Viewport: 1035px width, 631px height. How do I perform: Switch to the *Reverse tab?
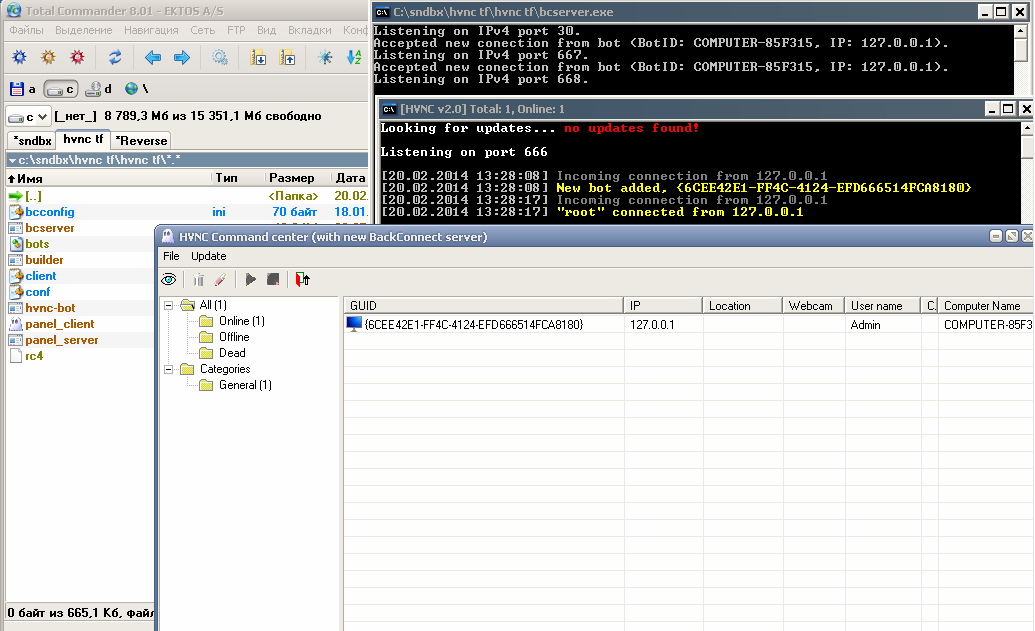(x=141, y=141)
